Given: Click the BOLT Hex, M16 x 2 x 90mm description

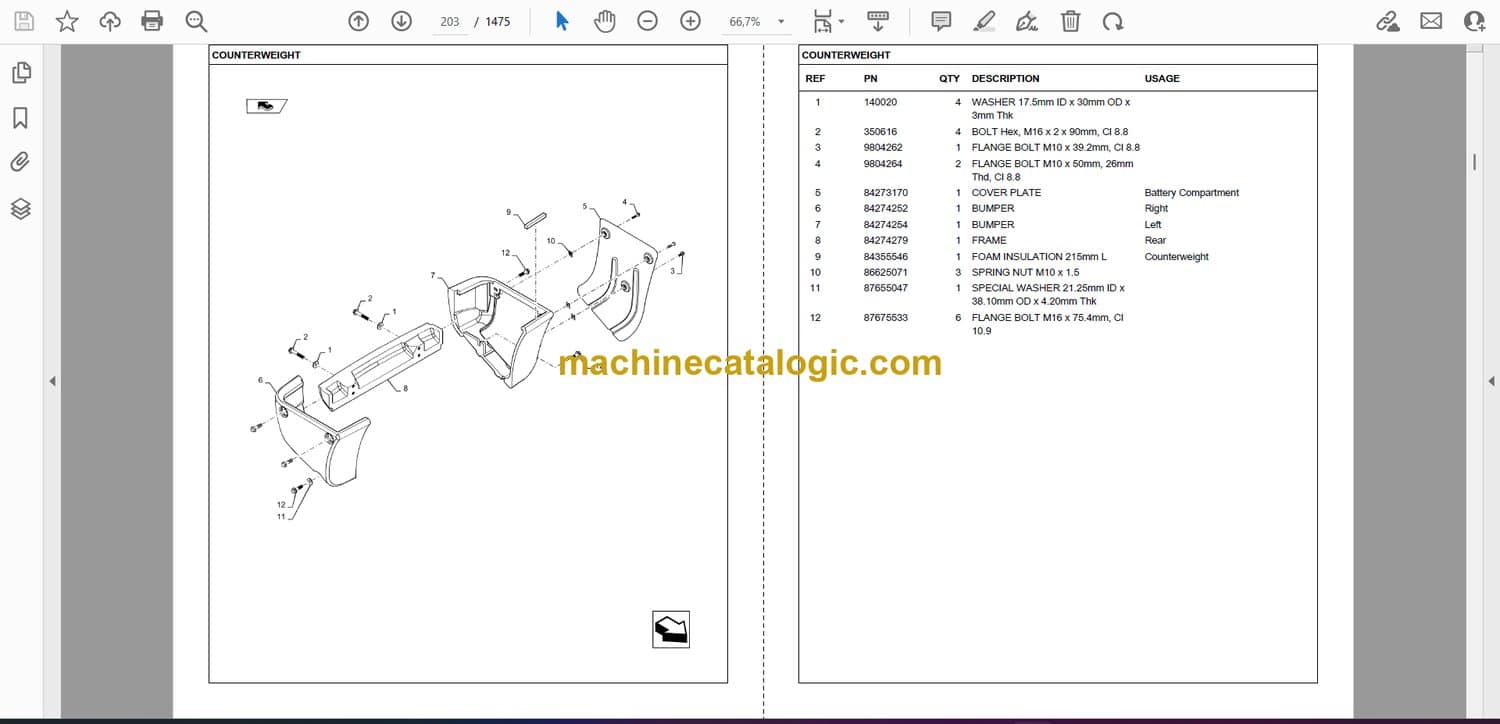Looking at the screenshot, I should point(1050,132).
